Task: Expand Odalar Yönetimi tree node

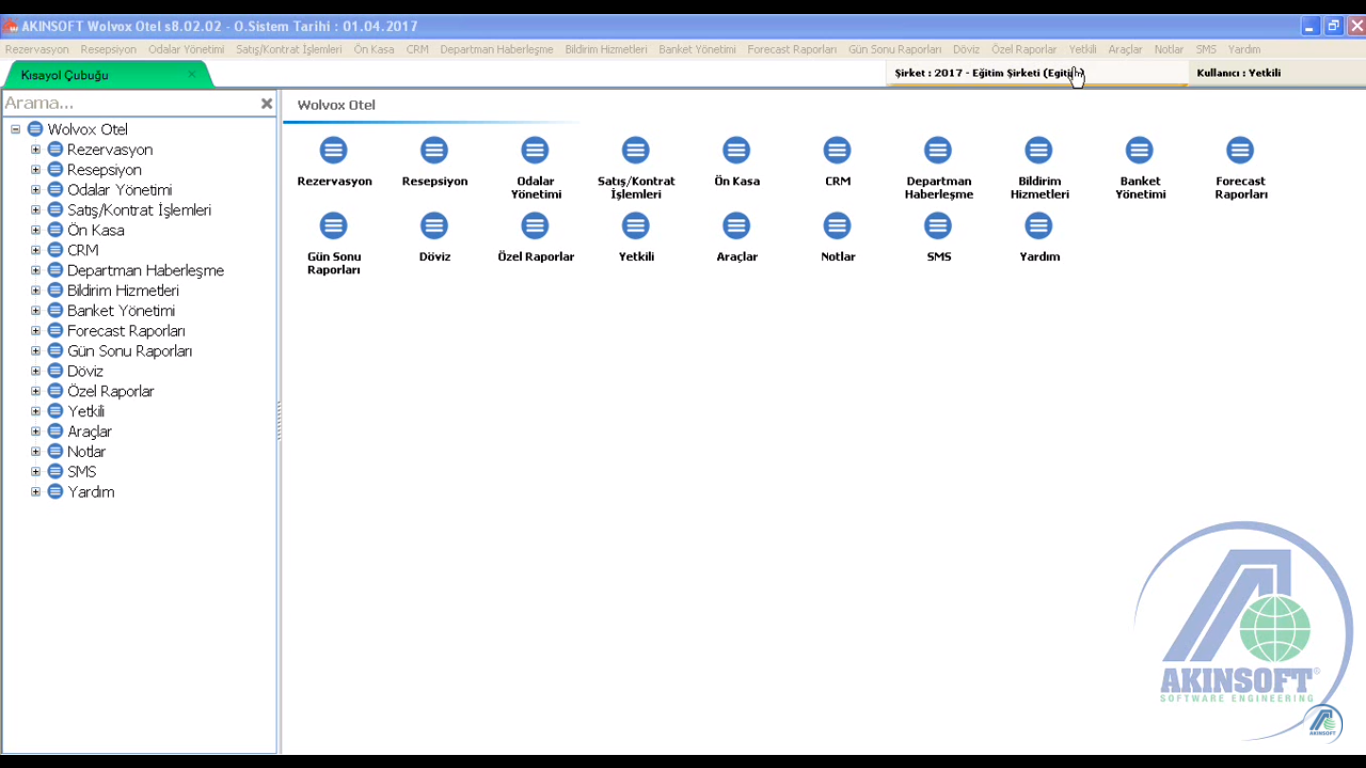Action: click(35, 189)
